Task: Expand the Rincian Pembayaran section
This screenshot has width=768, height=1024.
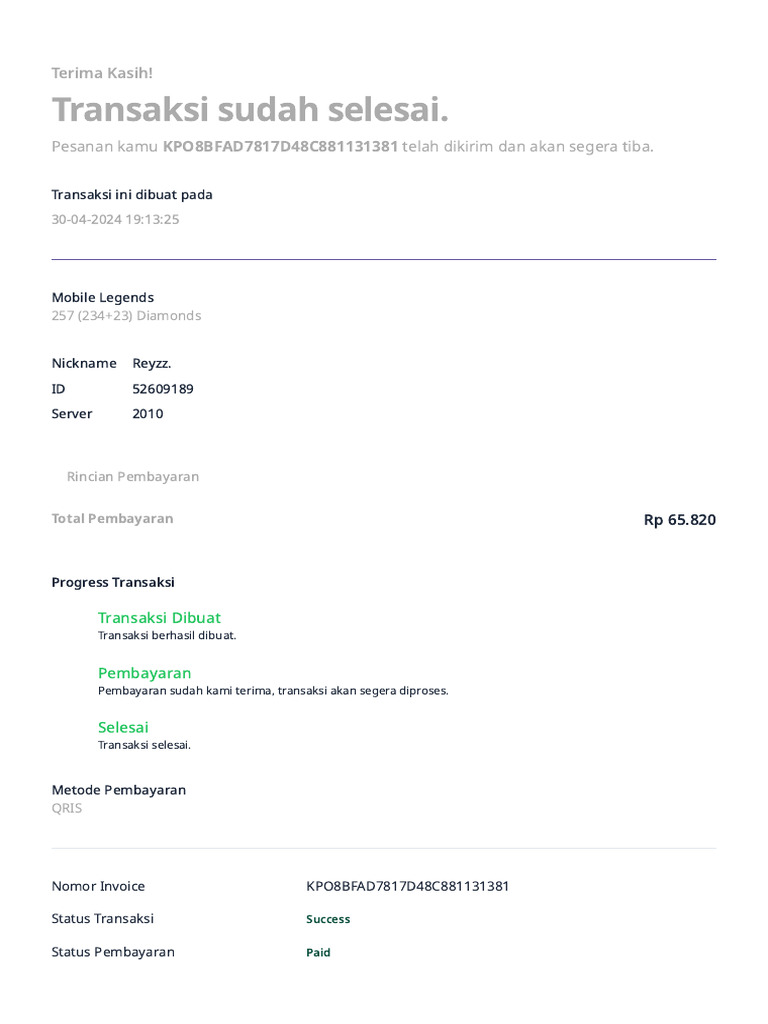Action: click(x=132, y=476)
